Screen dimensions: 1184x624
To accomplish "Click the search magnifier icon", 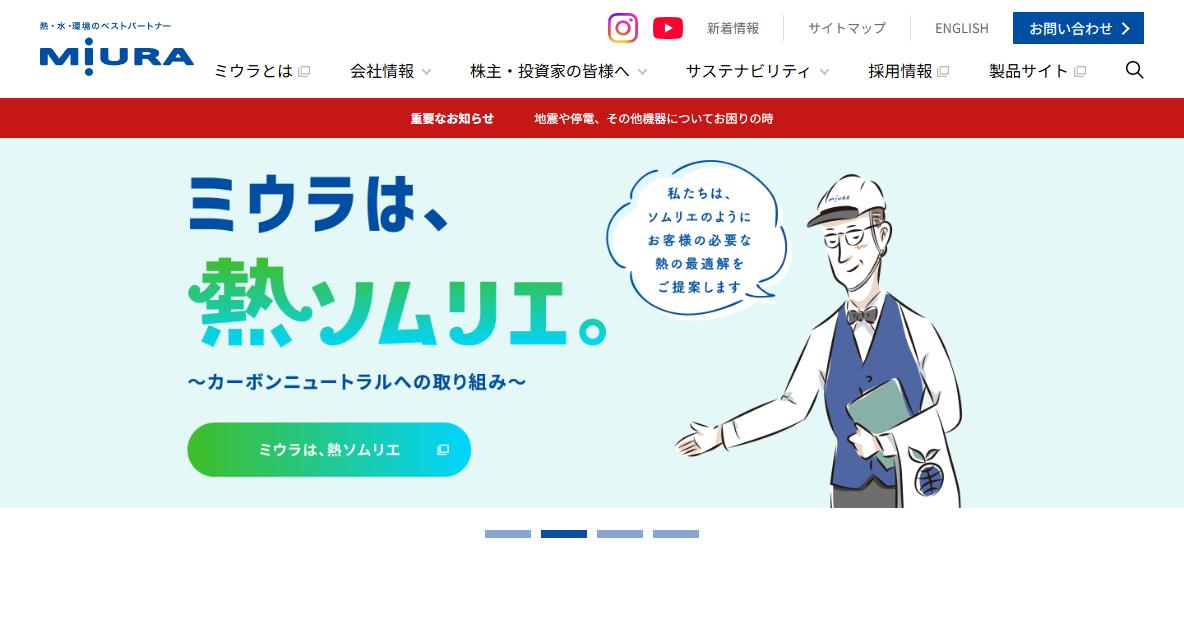I will (1134, 70).
